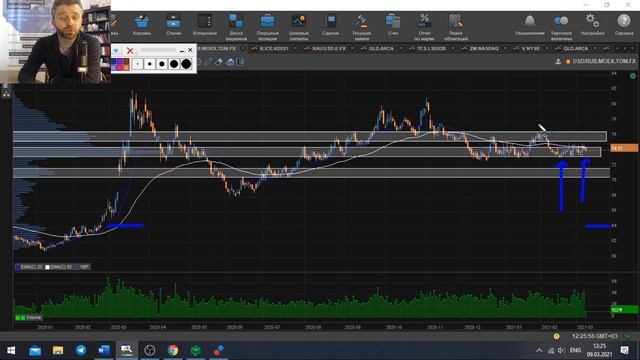Switch to the first GLD.ARCA chart tab
Viewport: 640px width, 360px height.
(x=381, y=49)
